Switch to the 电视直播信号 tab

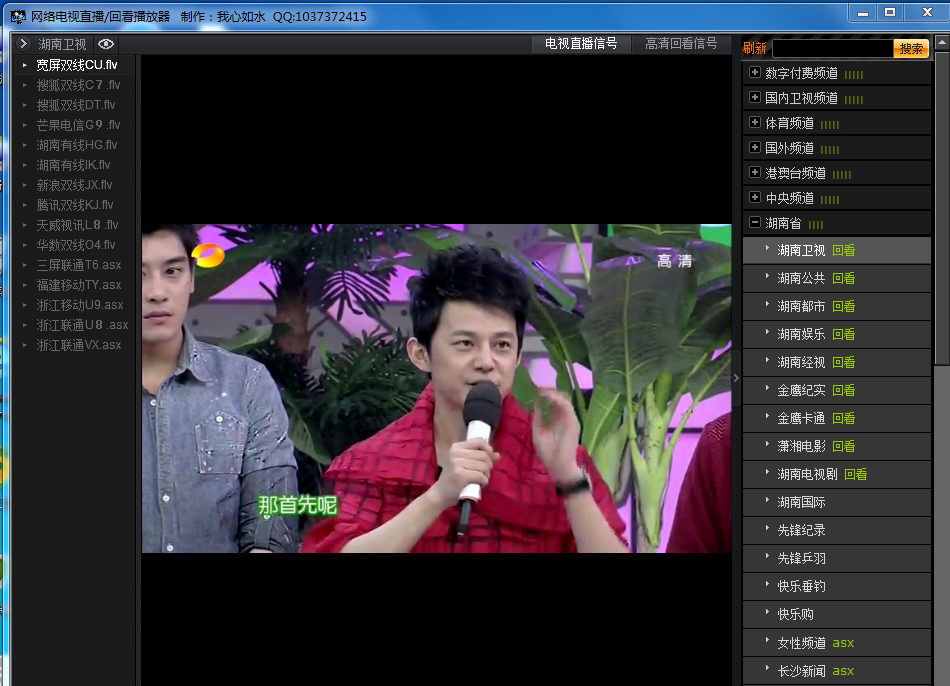click(581, 44)
